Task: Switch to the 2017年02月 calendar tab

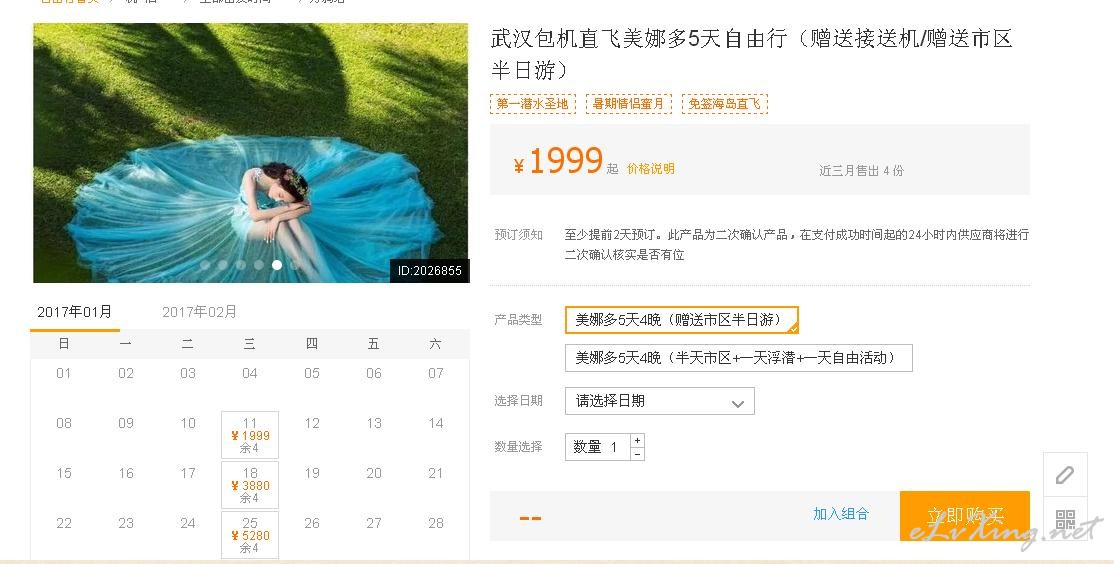Action: pyautogui.click(x=199, y=312)
